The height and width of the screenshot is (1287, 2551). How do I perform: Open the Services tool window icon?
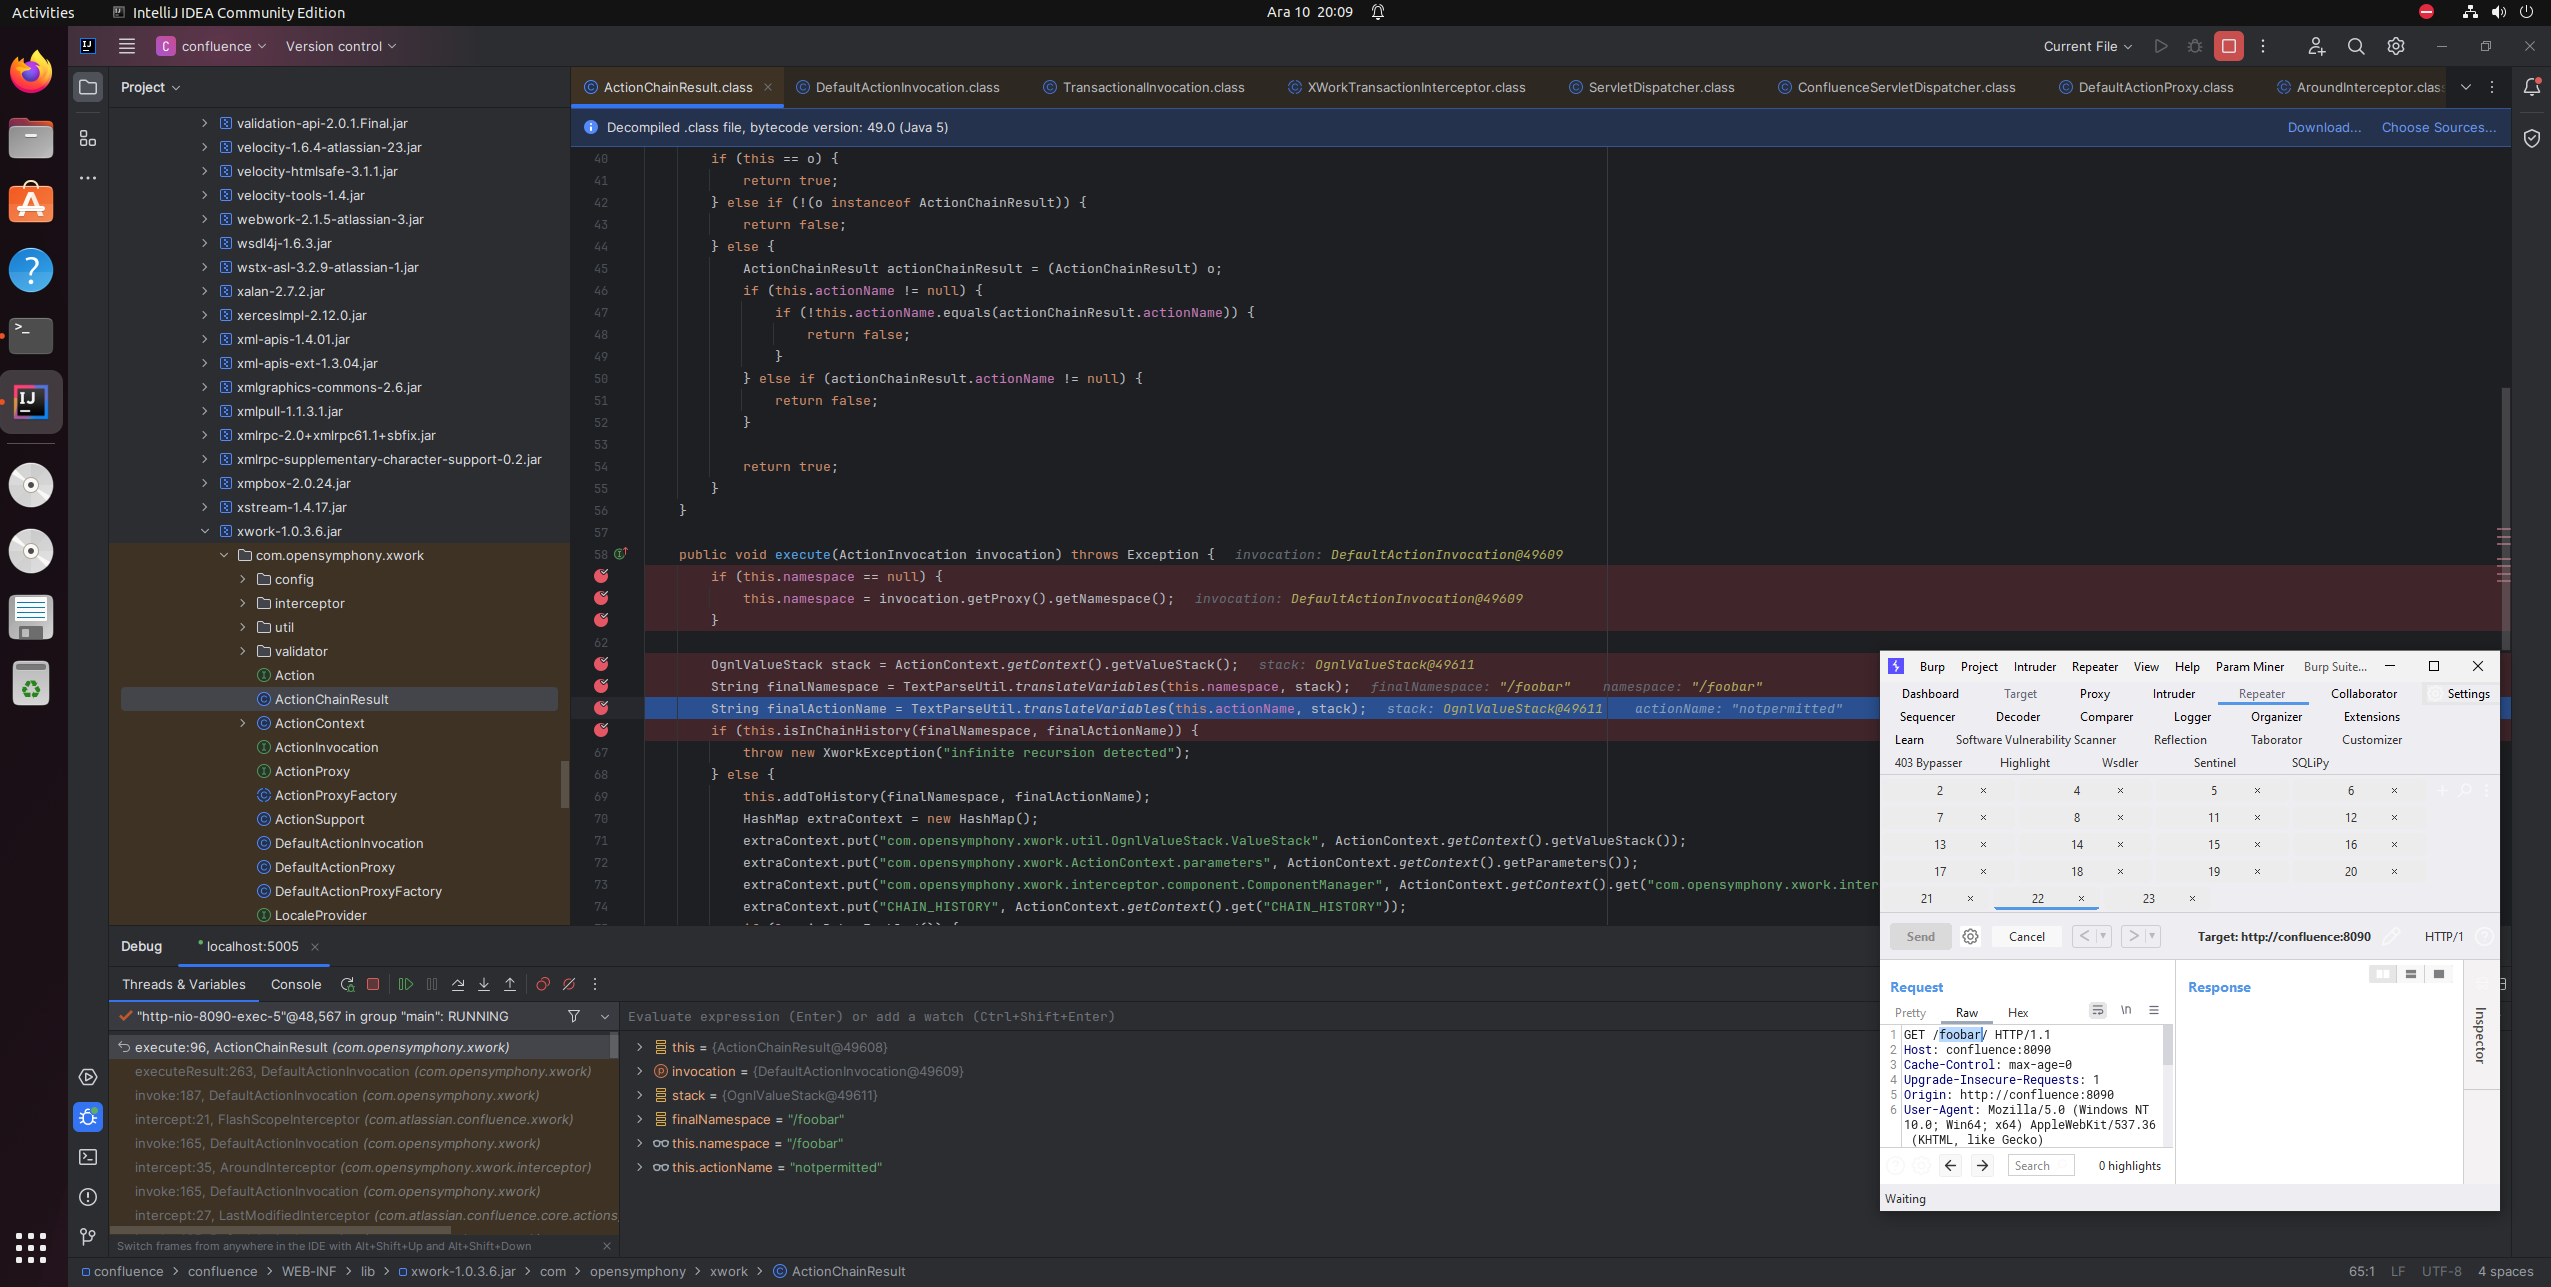(88, 1077)
